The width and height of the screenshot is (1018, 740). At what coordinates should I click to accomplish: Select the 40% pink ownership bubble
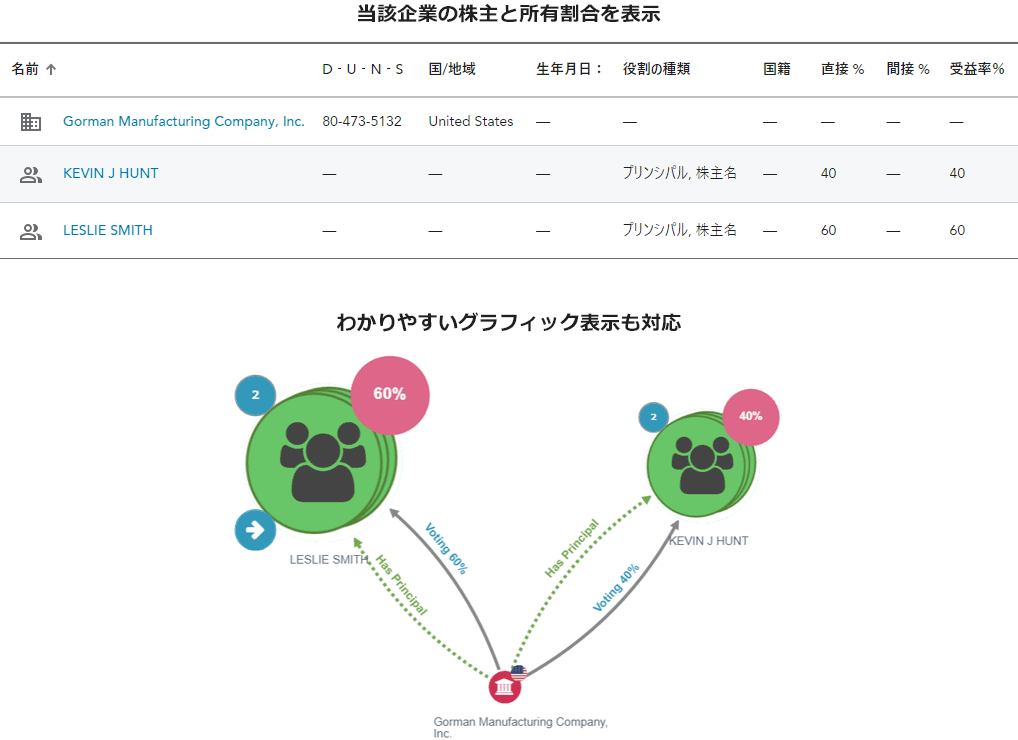point(751,417)
